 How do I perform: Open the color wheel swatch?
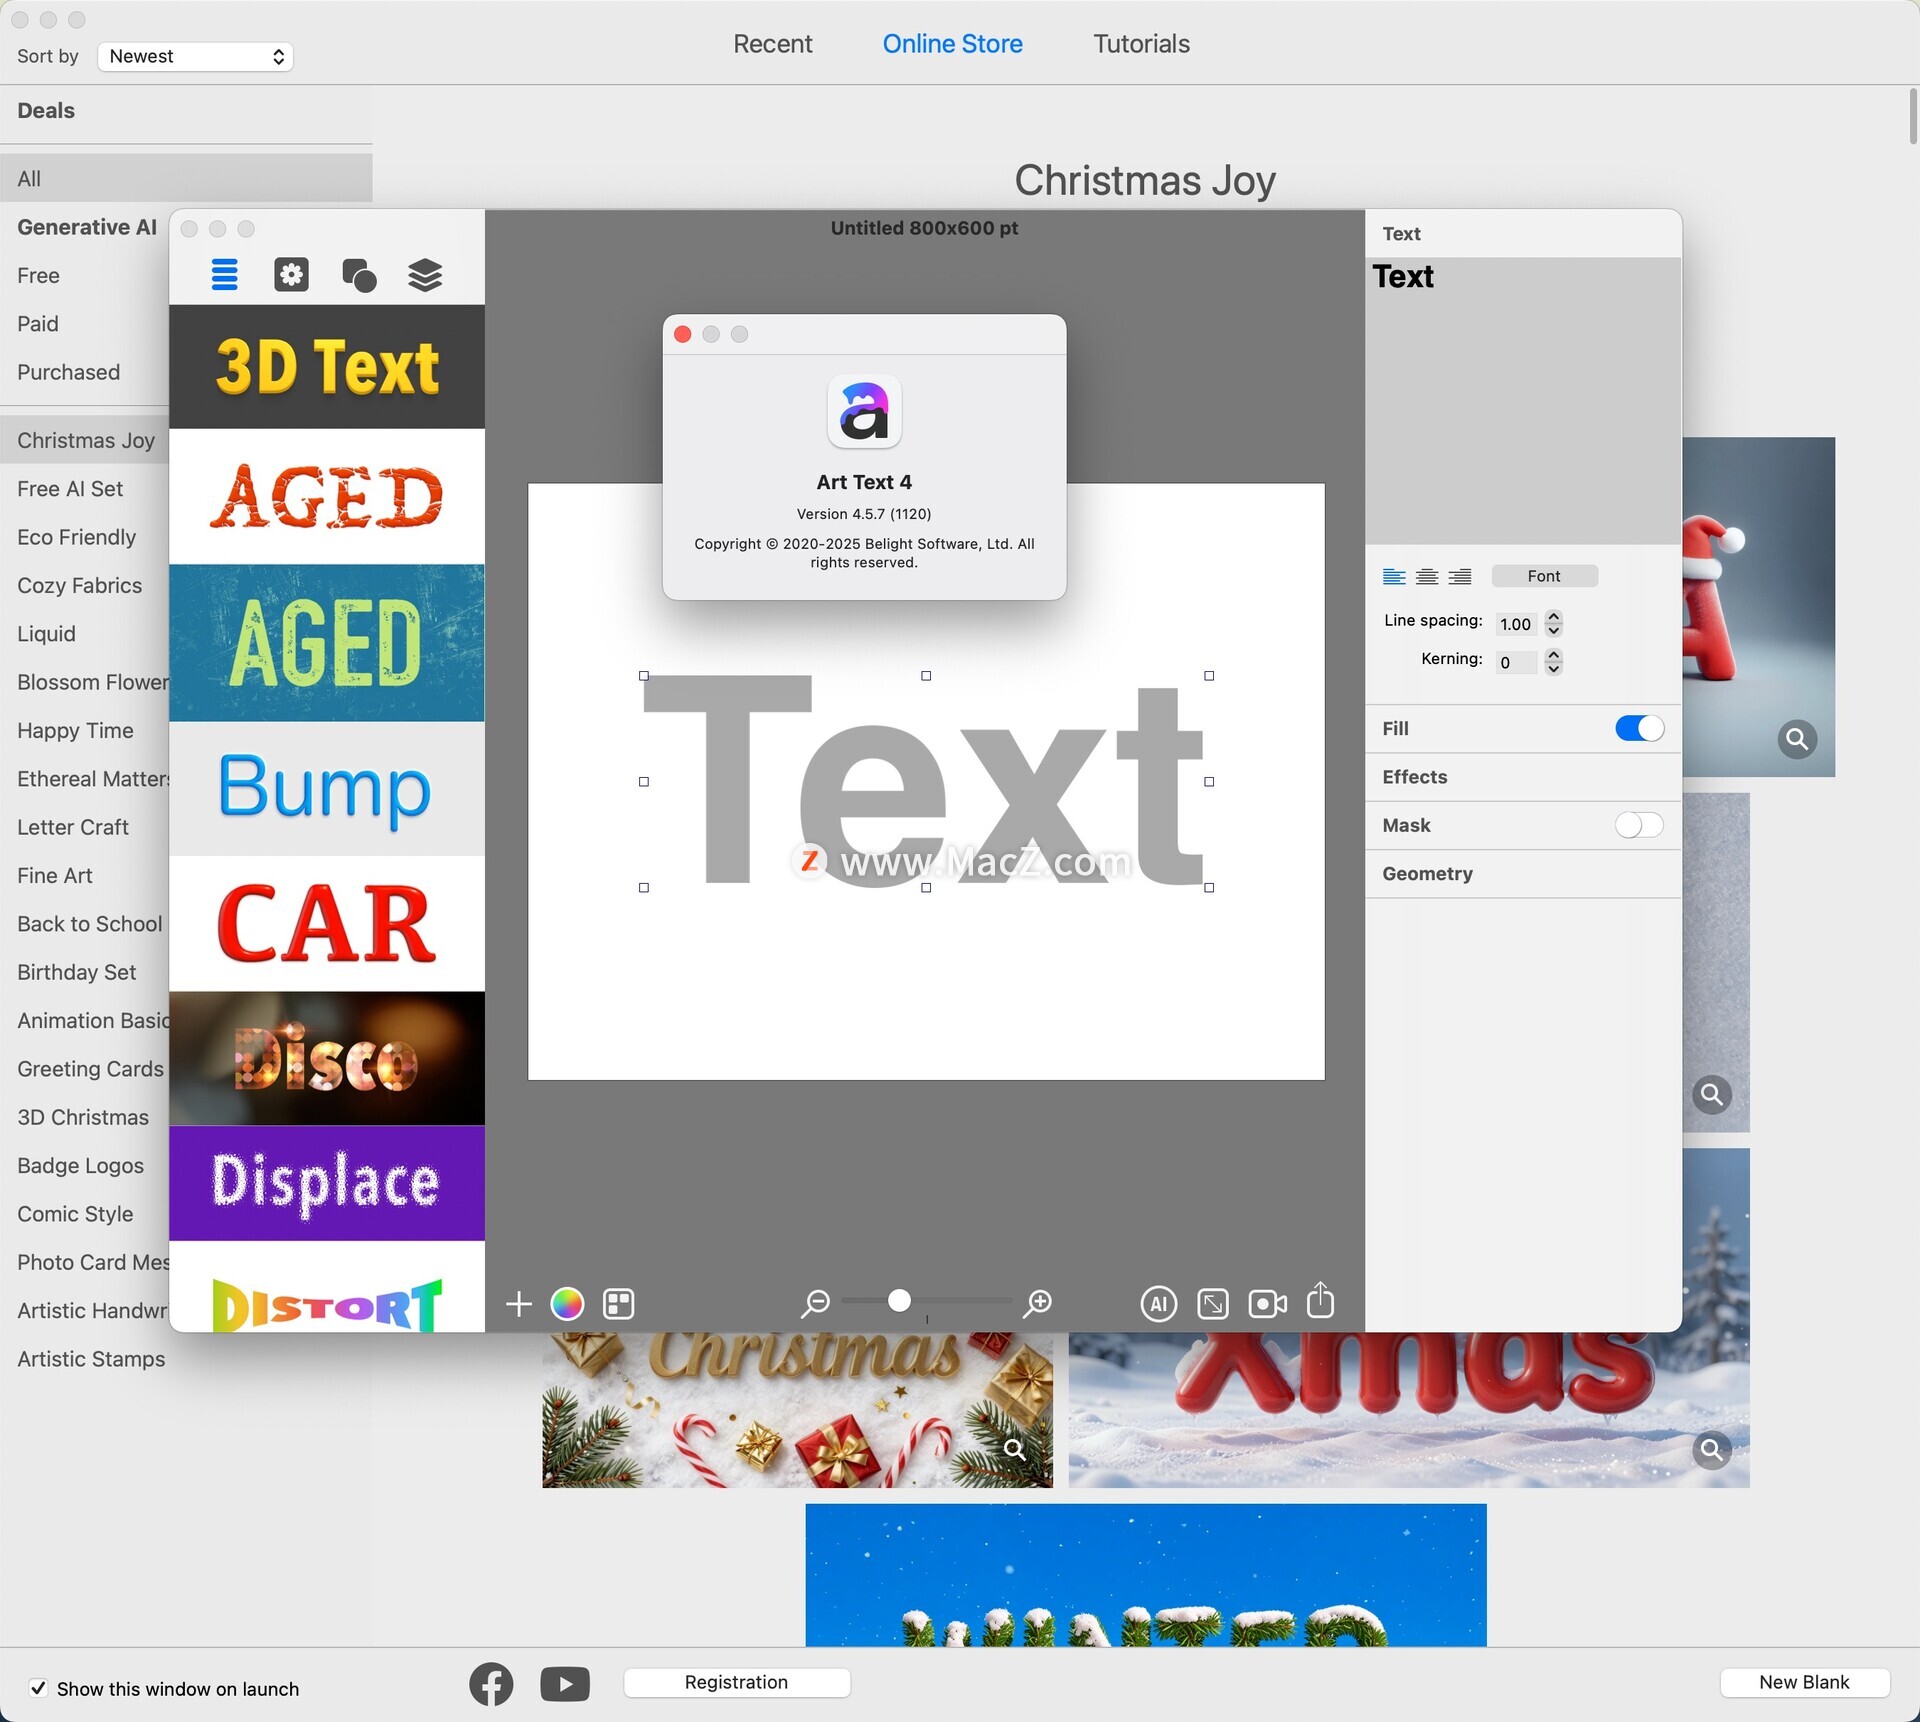click(x=567, y=1304)
